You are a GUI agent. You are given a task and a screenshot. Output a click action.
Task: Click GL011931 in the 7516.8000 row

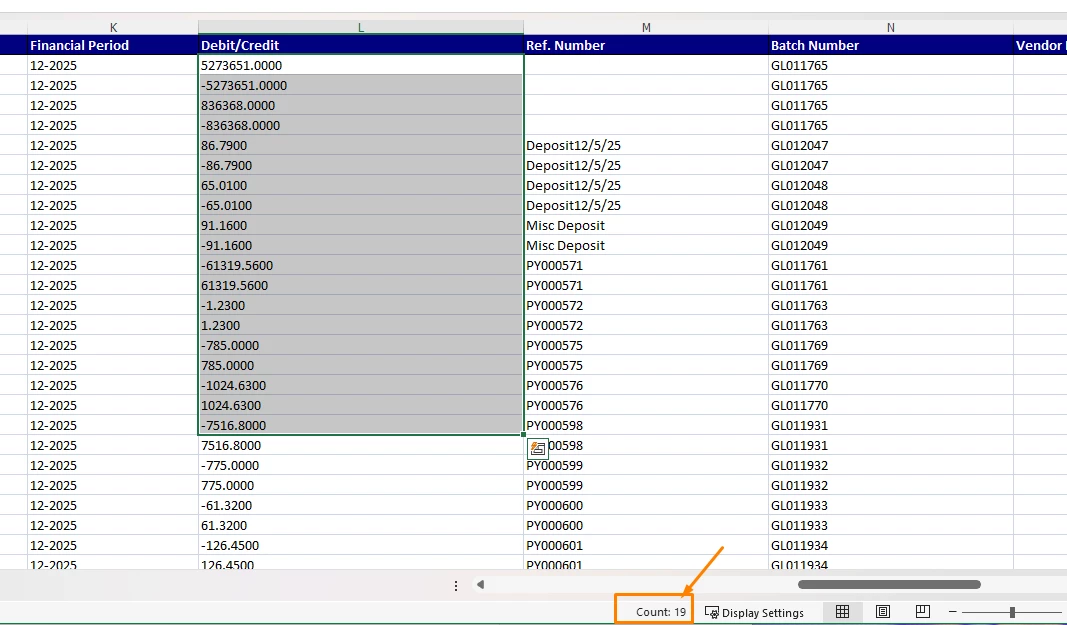pyautogui.click(x=800, y=446)
